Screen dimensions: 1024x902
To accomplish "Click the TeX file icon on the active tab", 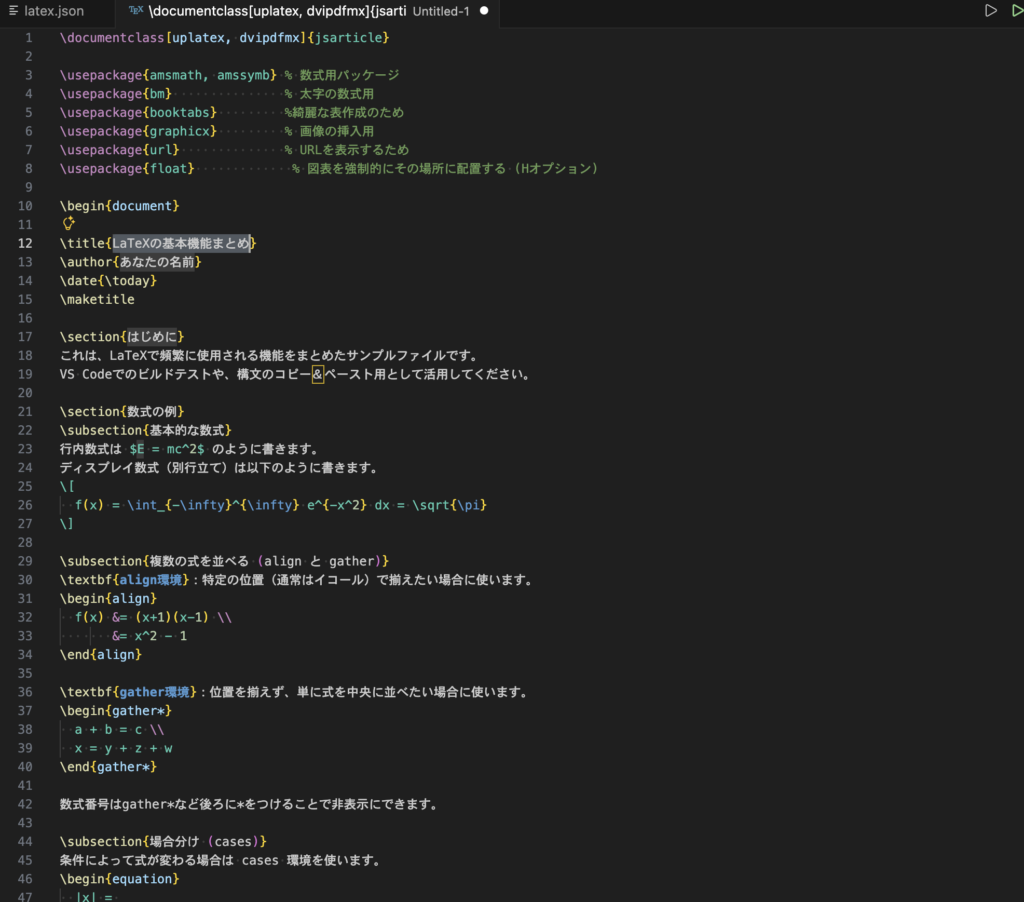I will point(136,11).
